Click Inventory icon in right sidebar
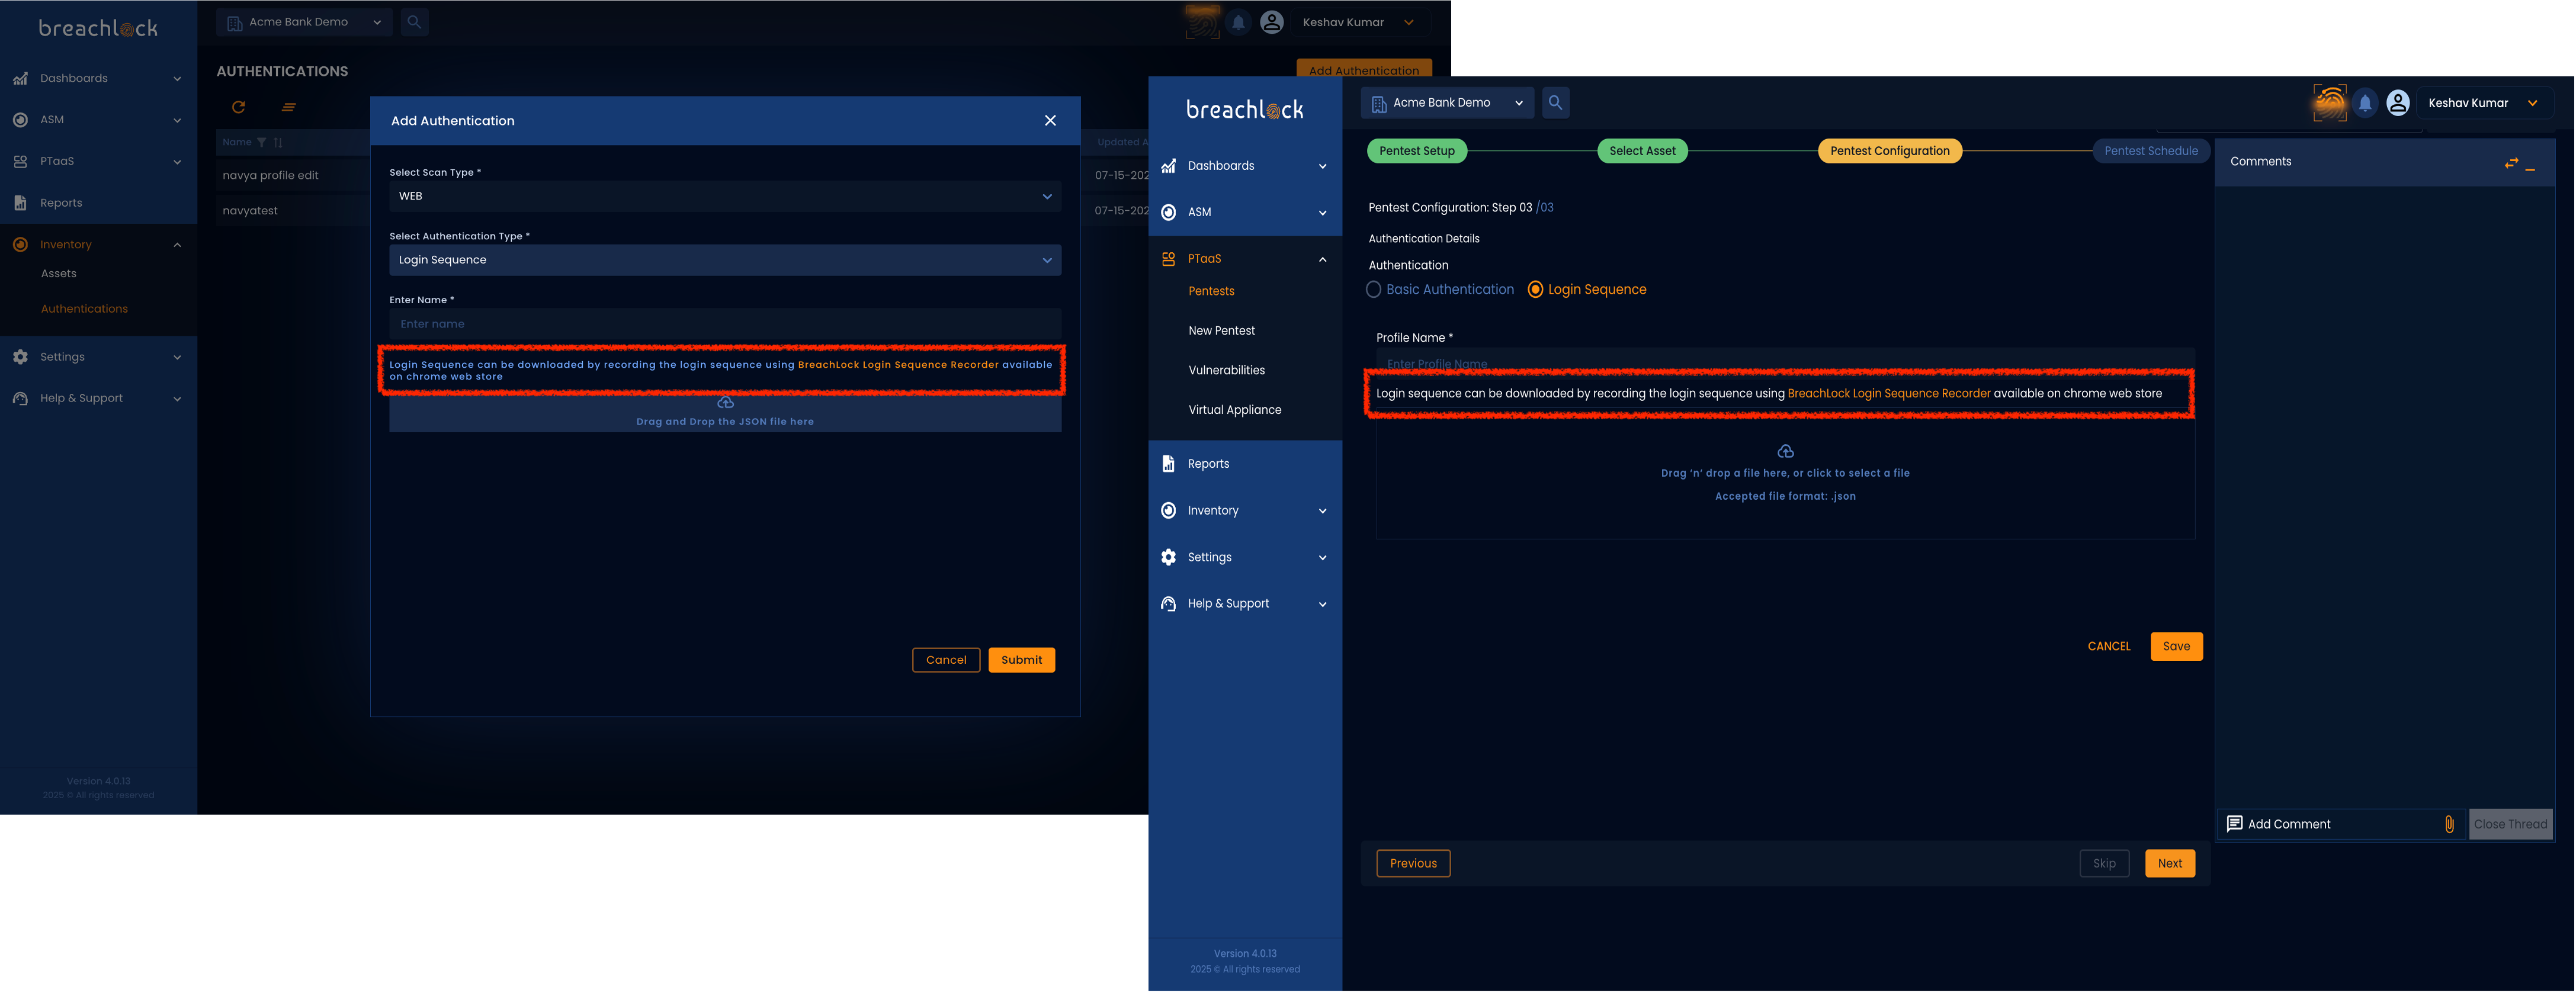2576x993 pixels. point(1168,511)
